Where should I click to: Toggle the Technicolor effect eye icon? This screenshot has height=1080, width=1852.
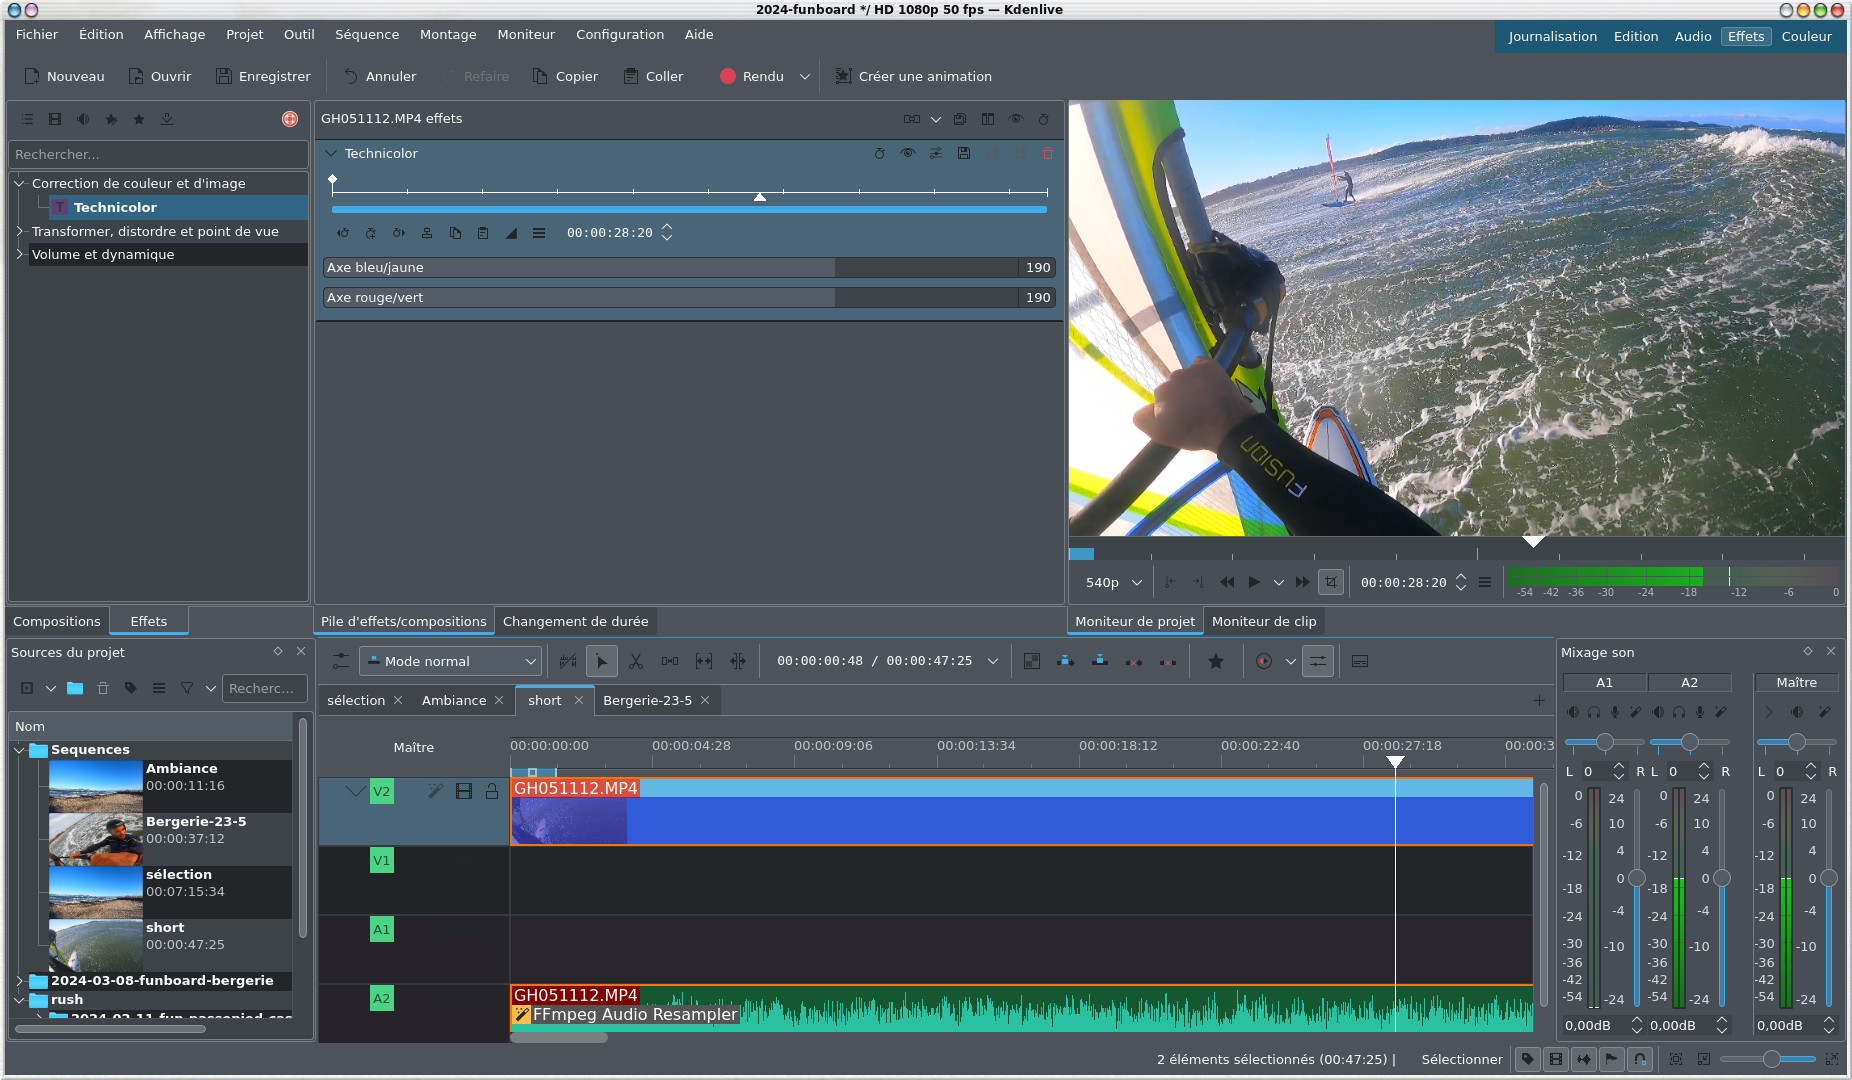pyautogui.click(x=907, y=153)
